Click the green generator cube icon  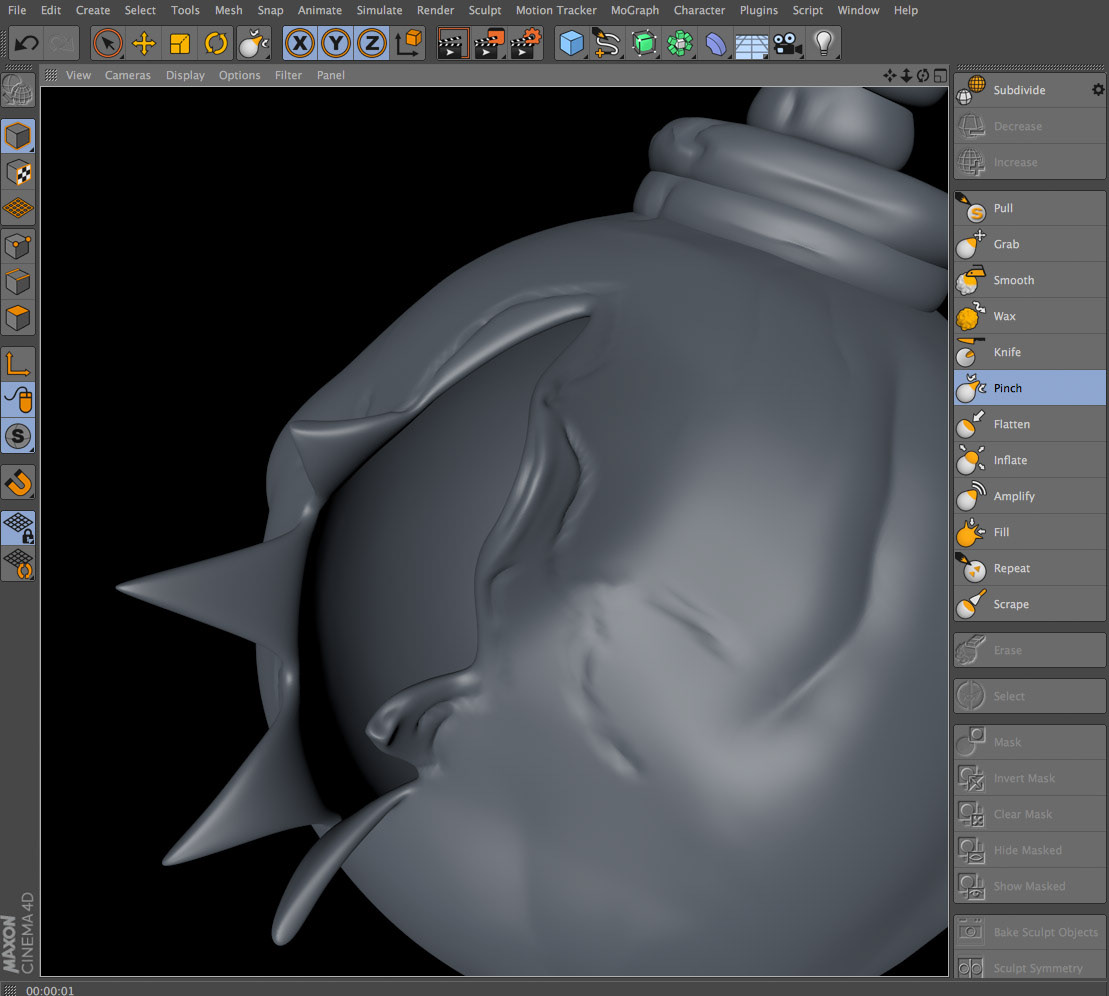click(644, 44)
